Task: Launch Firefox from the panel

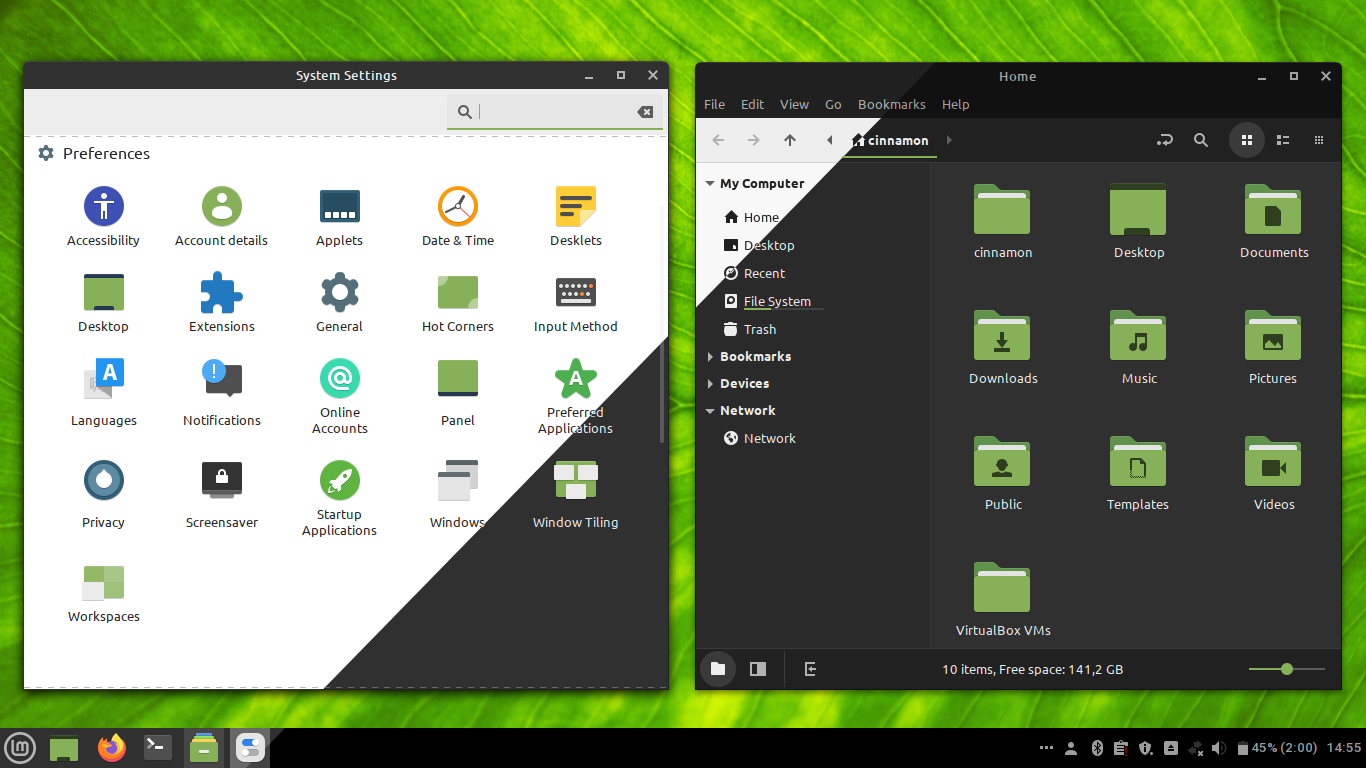Action: click(x=112, y=747)
